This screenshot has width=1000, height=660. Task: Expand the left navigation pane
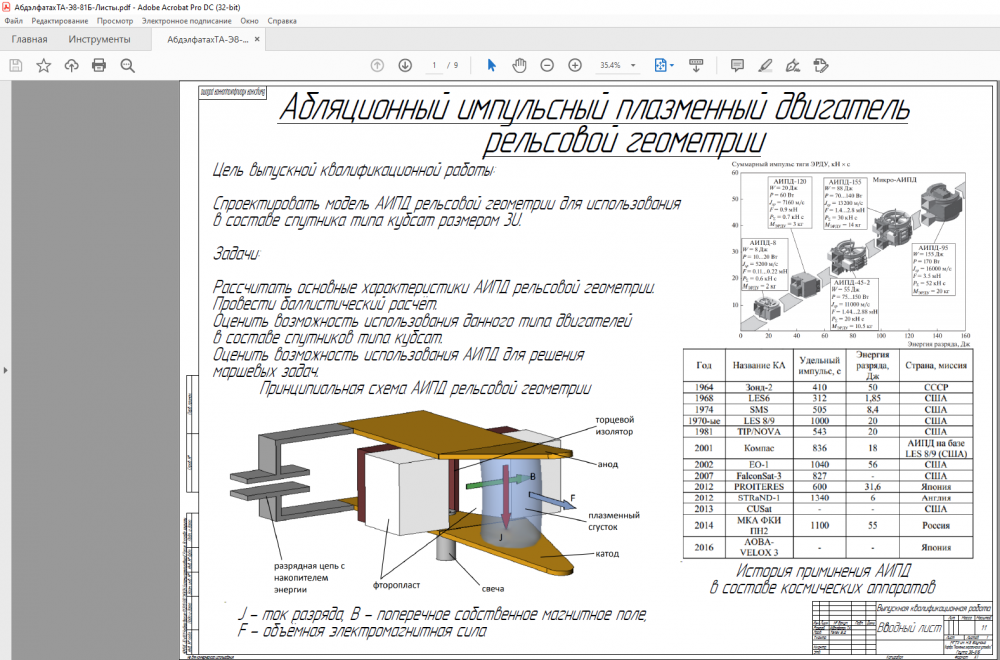coord(4,370)
